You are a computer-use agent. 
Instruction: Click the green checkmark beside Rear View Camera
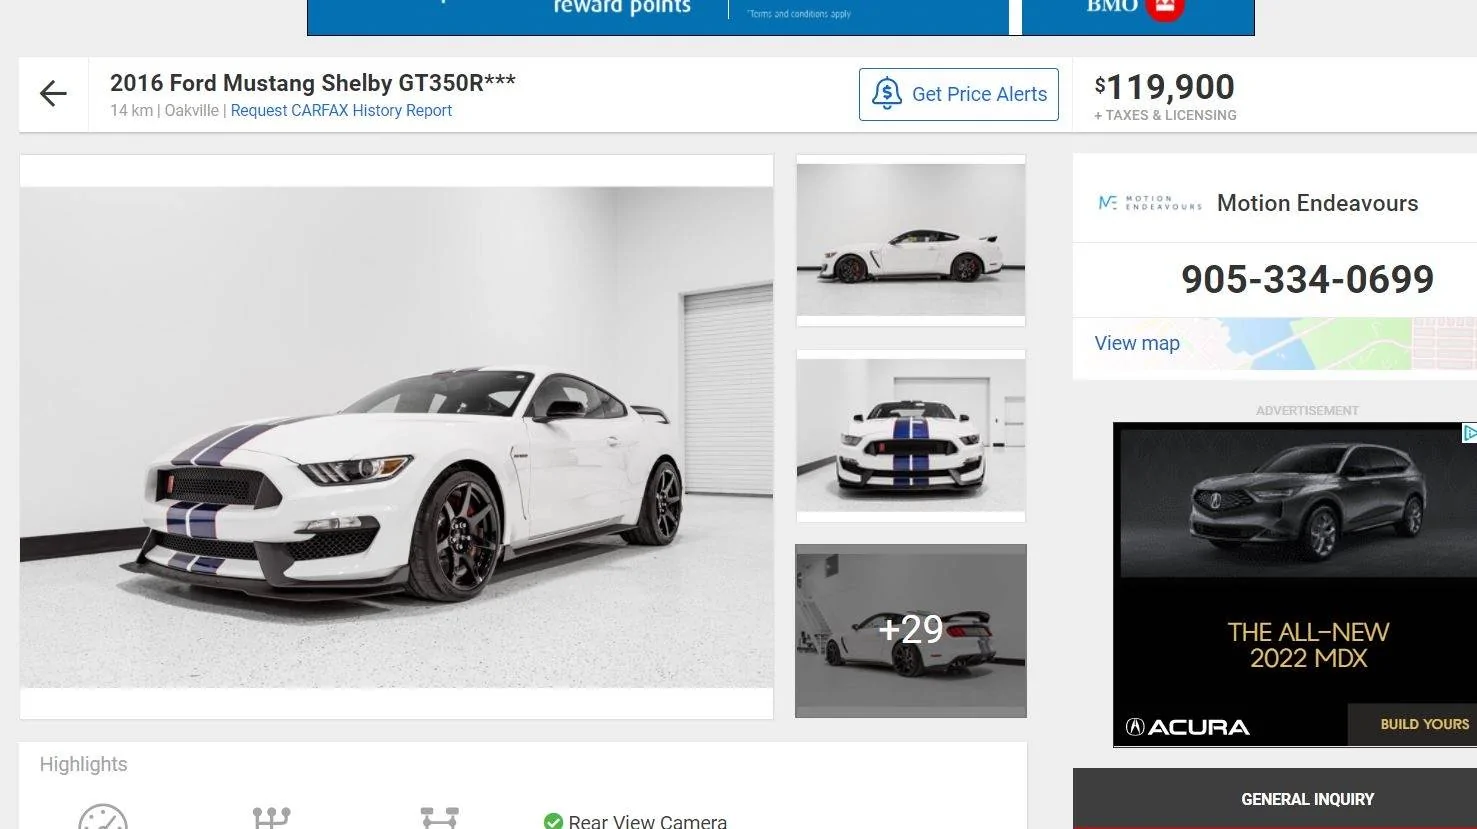pyautogui.click(x=553, y=822)
